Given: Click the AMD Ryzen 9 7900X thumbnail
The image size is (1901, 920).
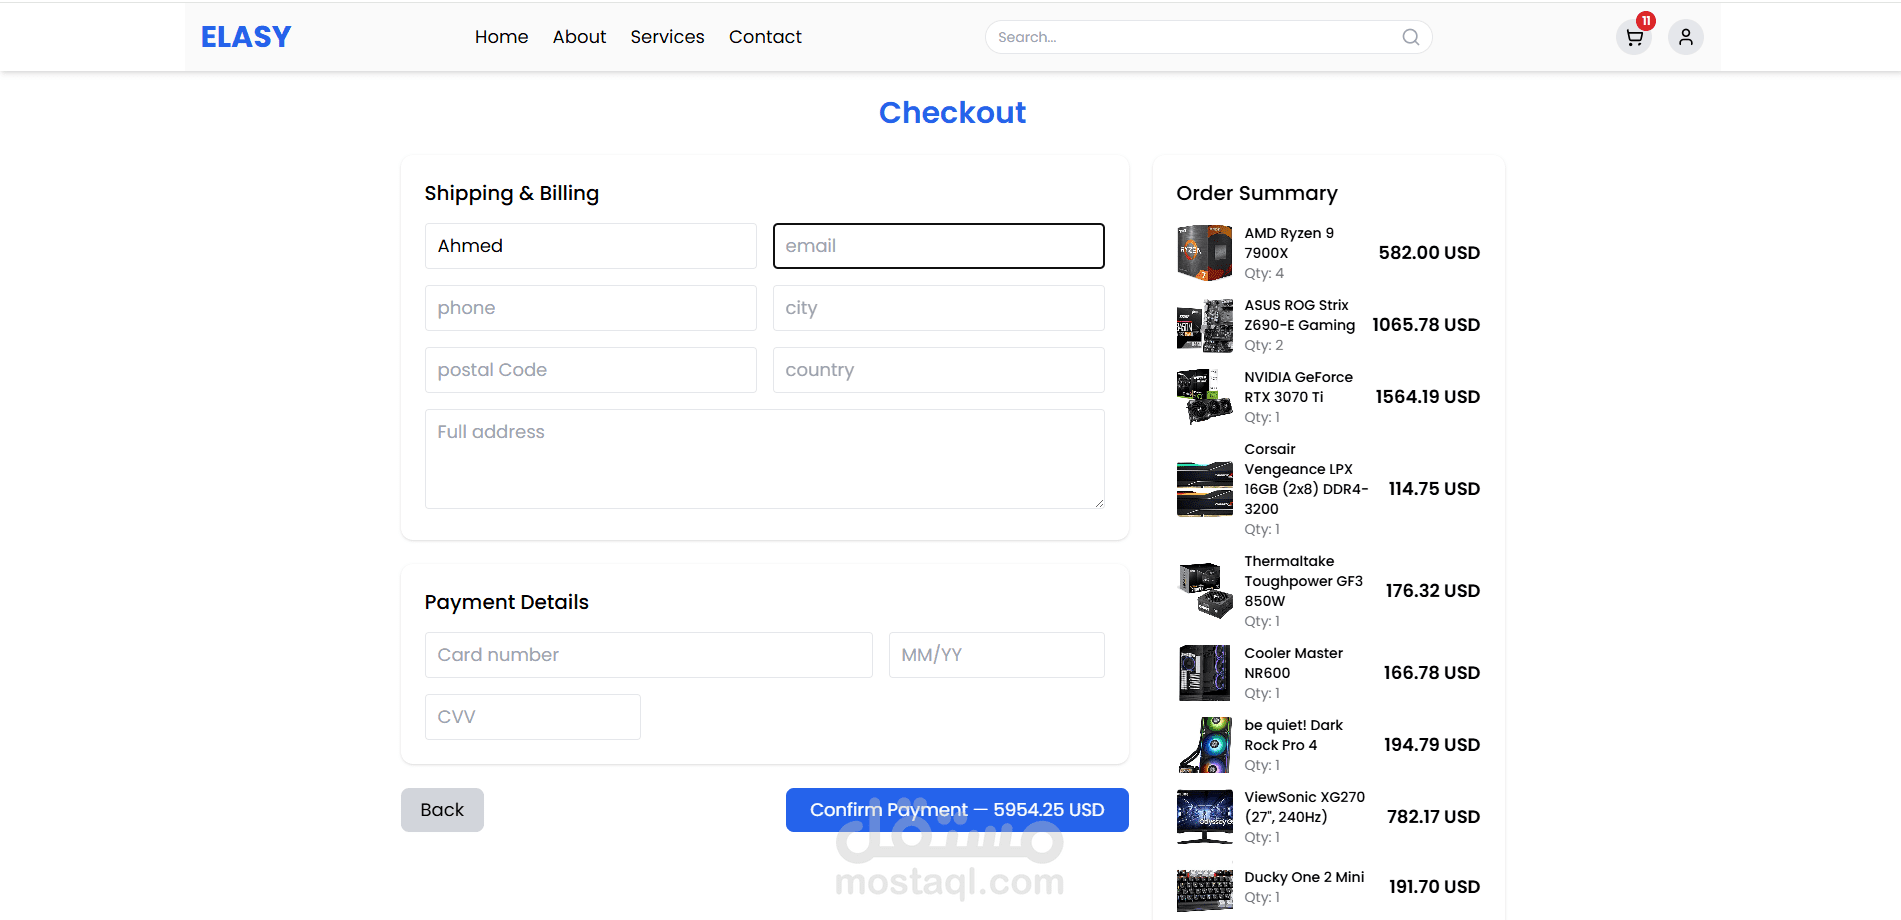Looking at the screenshot, I should (x=1205, y=253).
